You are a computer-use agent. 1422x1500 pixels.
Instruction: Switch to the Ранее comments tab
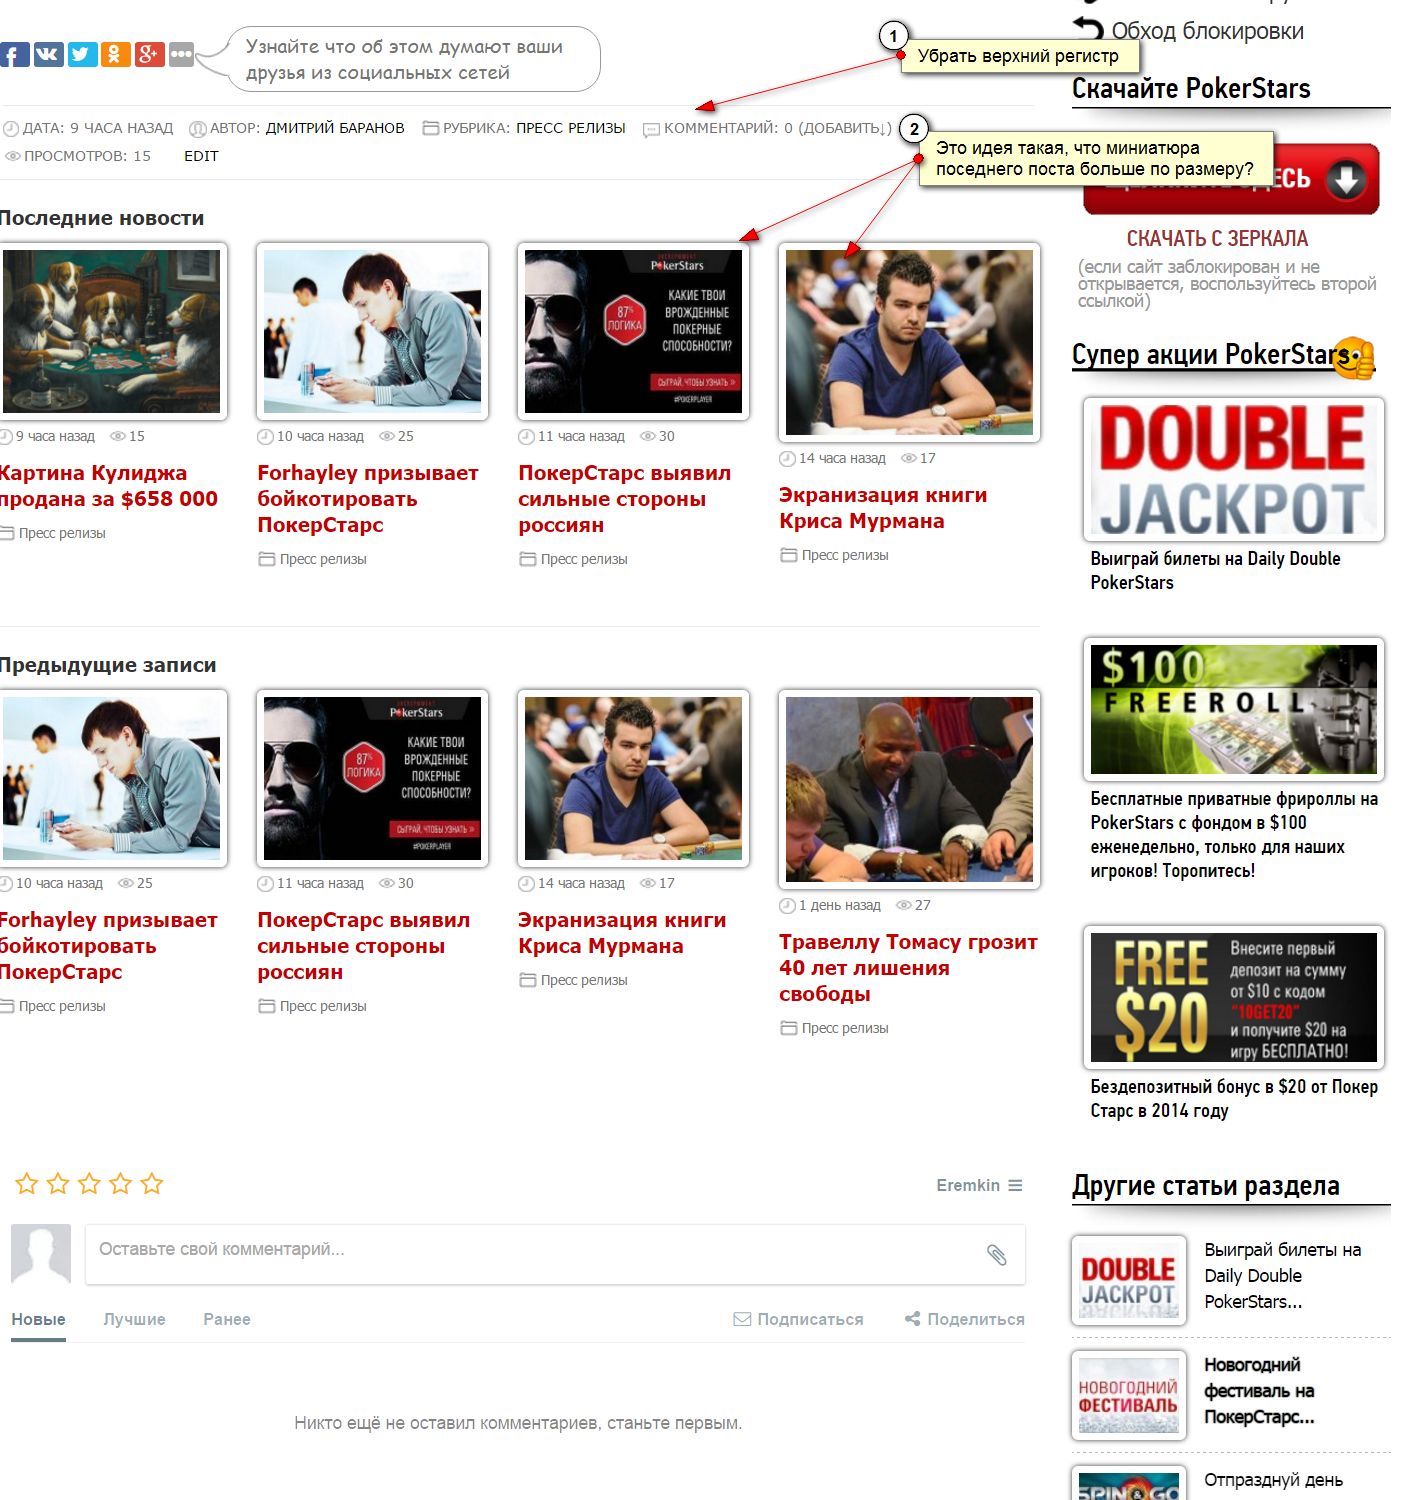227,1319
